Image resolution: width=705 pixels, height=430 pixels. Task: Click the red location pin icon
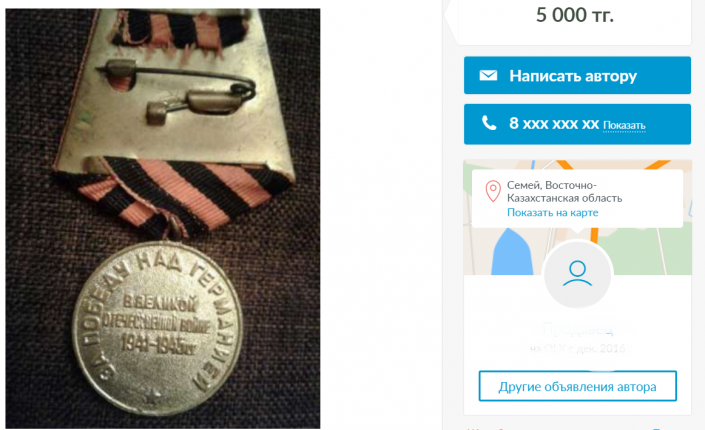tap(493, 191)
